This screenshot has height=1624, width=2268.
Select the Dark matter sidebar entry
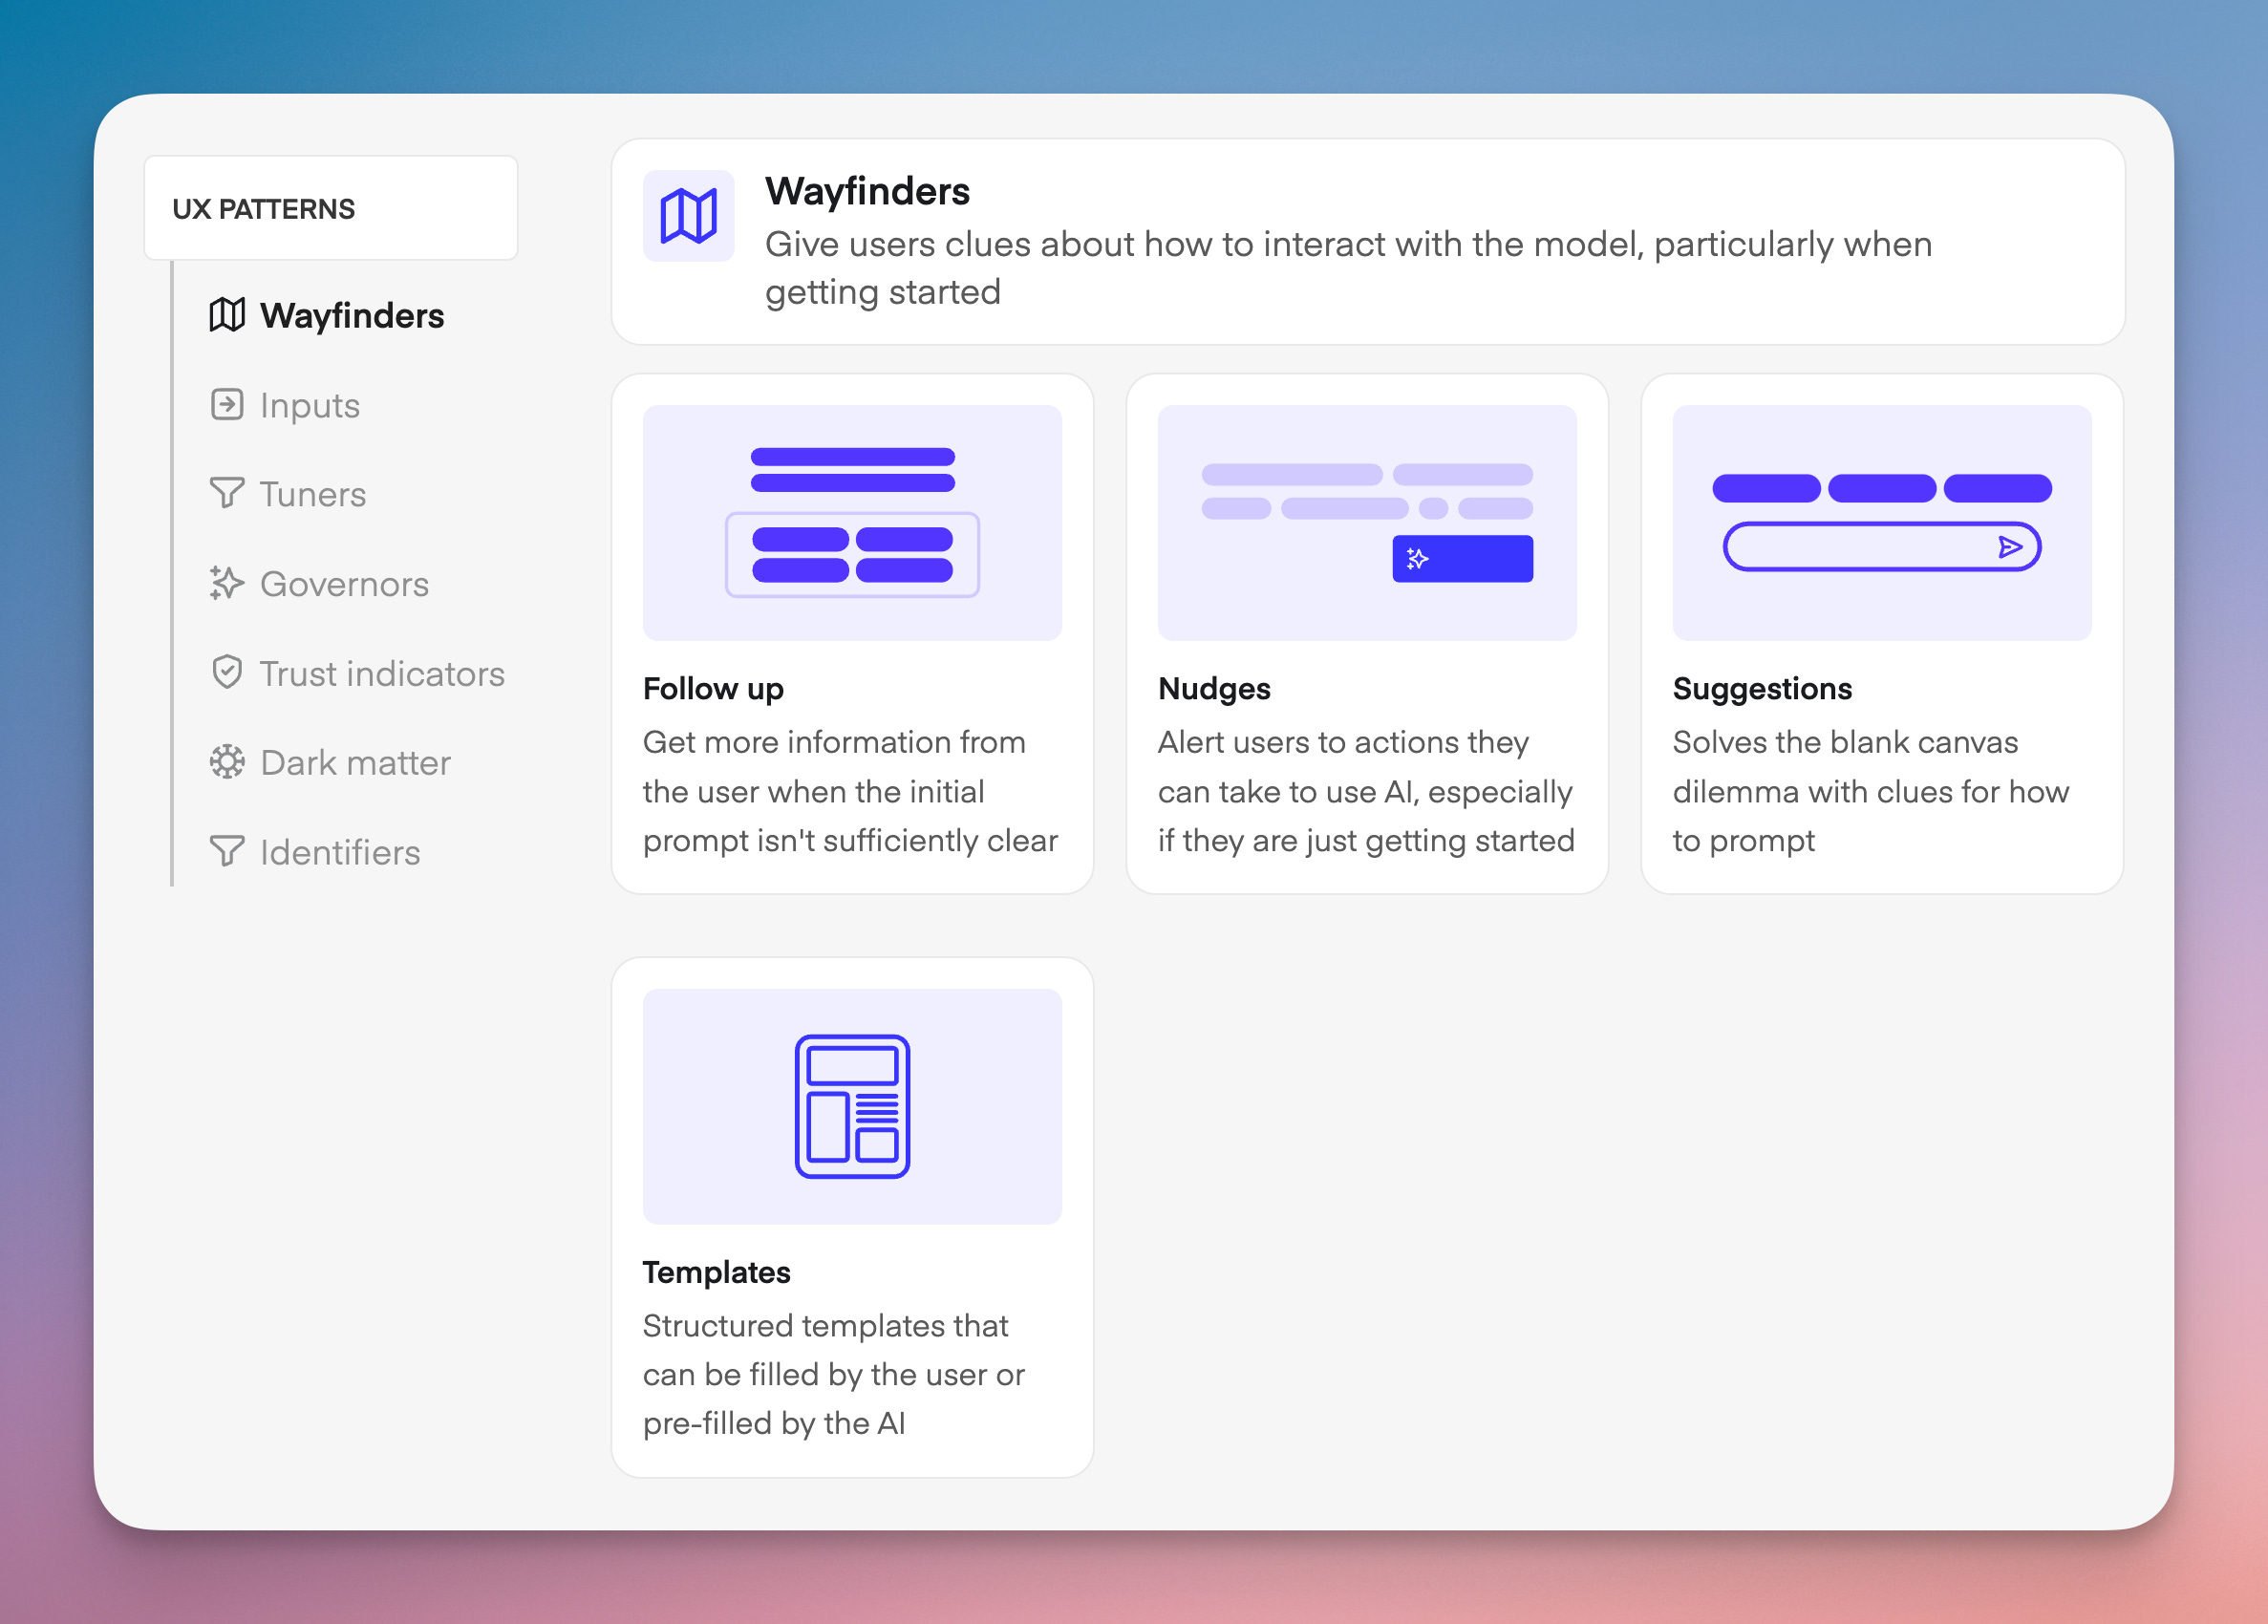coord(355,763)
